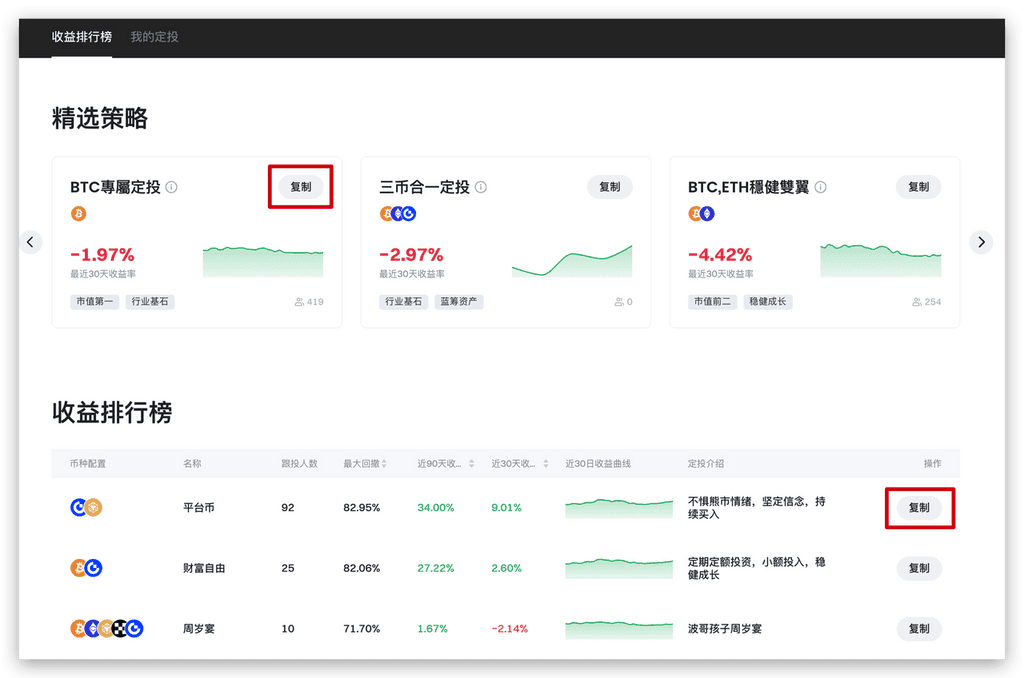Viewport: 1024px width, 678px height.
Task: Click coin icons in 周岁宴 row
Action: pos(107,629)
